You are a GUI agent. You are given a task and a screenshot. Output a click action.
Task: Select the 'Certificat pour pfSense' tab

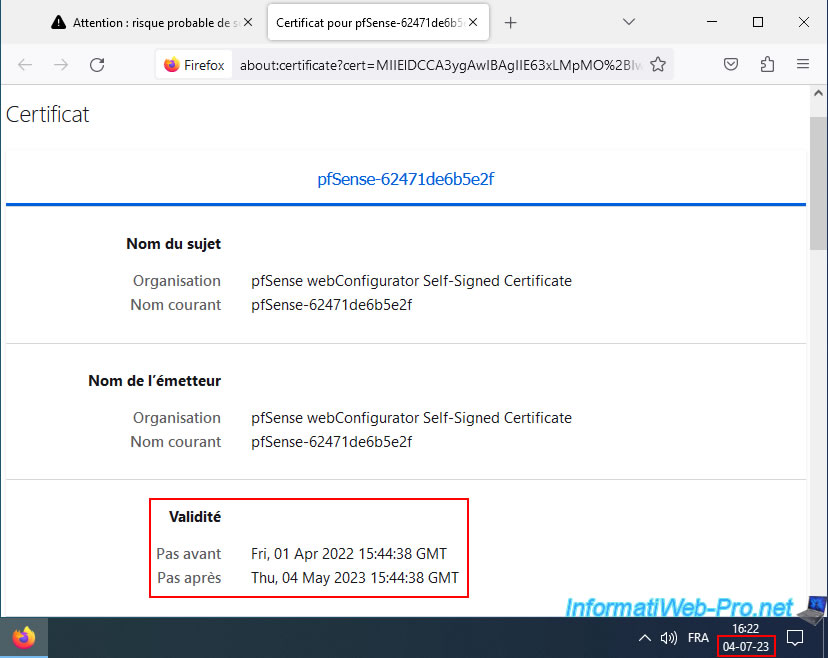tap(378, 22)
